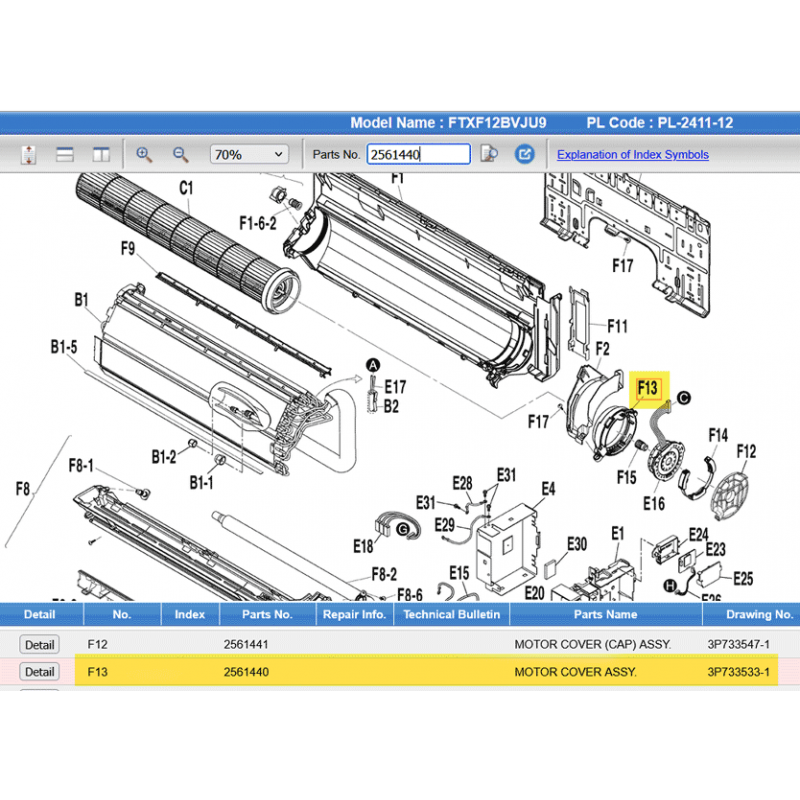Click the Parts No. input field
The image size is (800, 800).
(x=418, y=154)
